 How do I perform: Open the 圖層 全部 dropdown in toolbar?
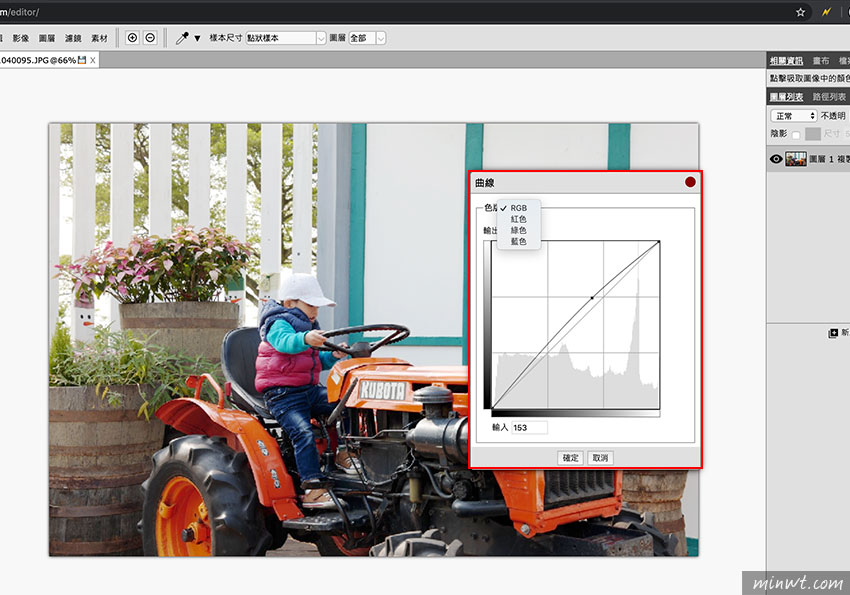click(367, 38)
